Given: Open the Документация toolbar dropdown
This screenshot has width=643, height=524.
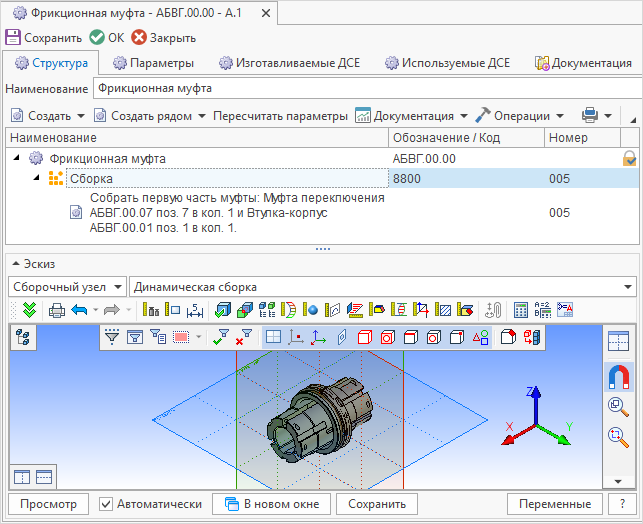Looking at the screenshot, I should [x=464, y=116].
